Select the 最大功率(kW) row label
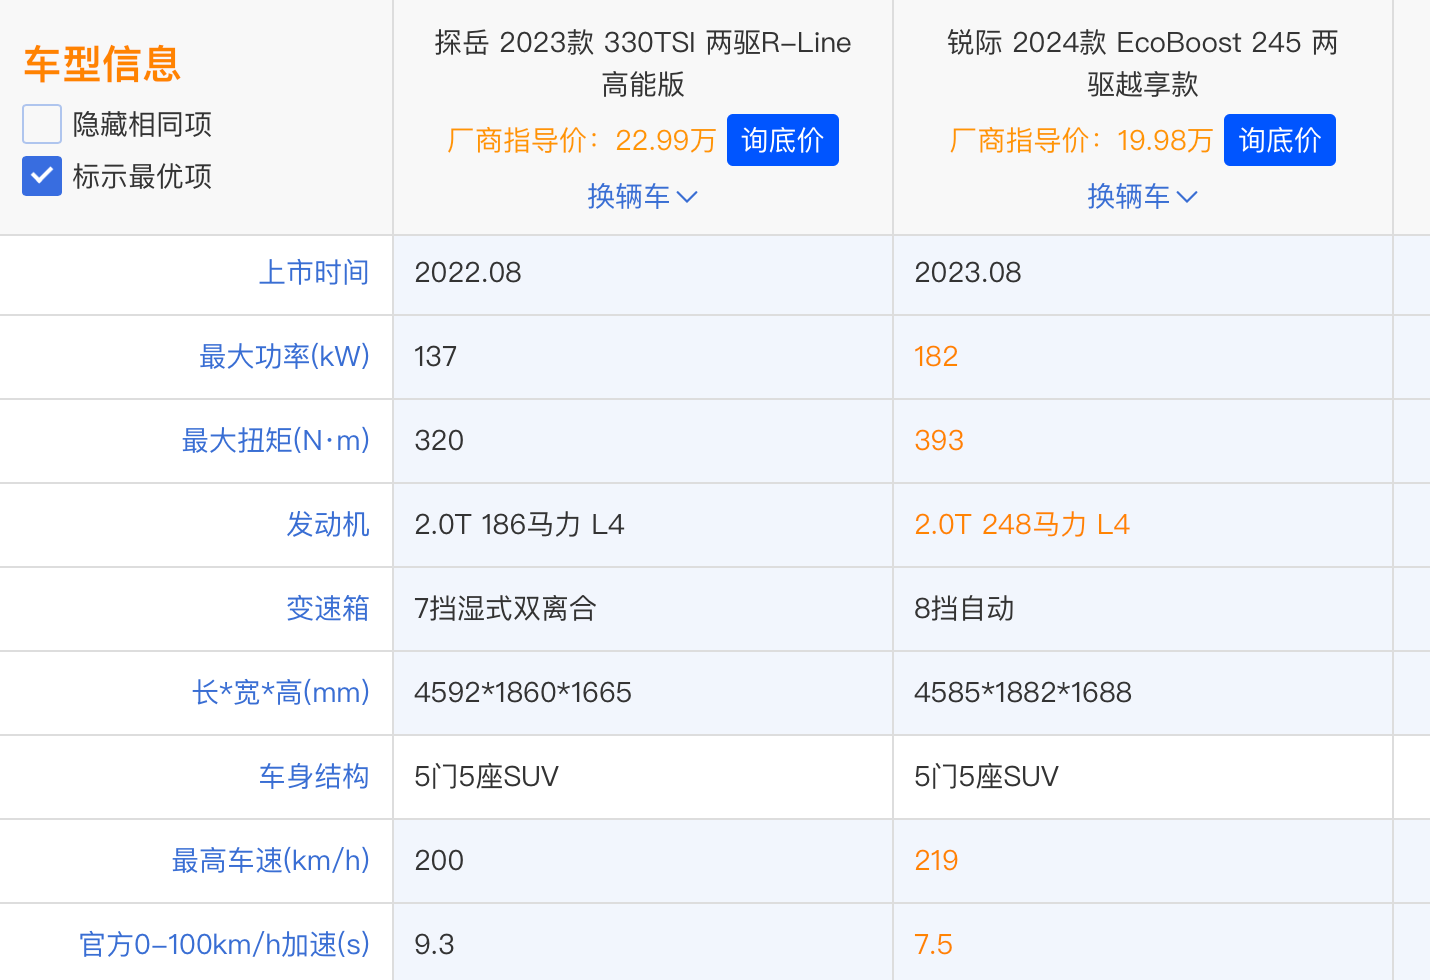The width and height of the screenshot is (1430, 980). pyautogui.click(x=284, y=356)
